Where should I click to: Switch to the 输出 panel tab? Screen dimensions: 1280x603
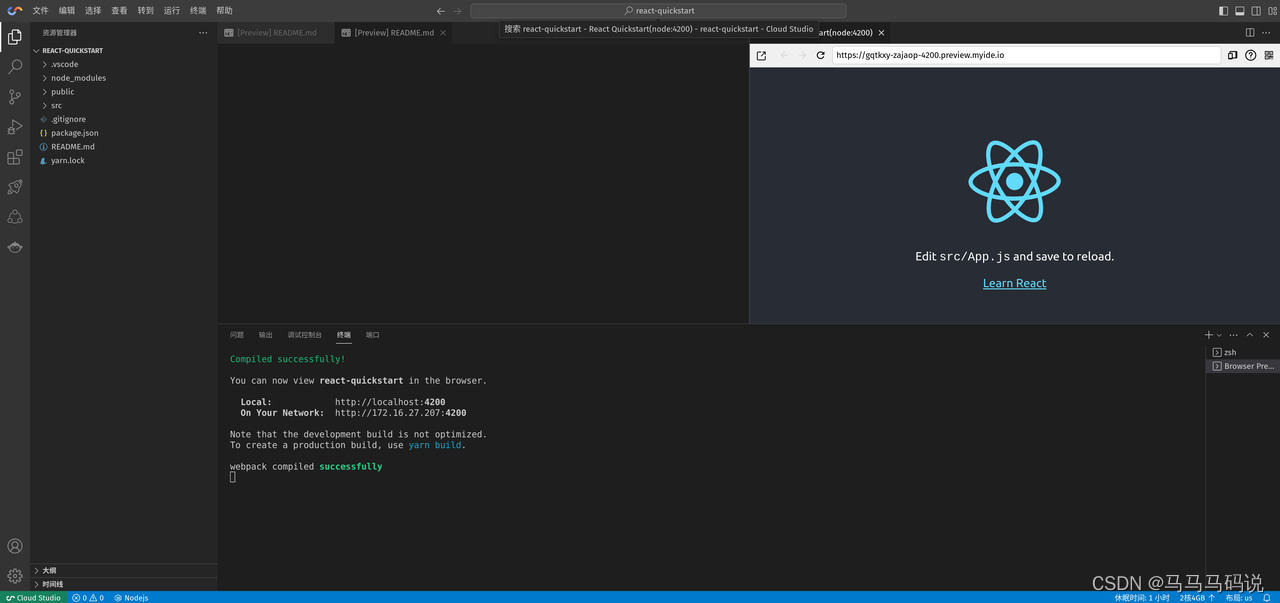pyautogui.click(x=265, y=335)
